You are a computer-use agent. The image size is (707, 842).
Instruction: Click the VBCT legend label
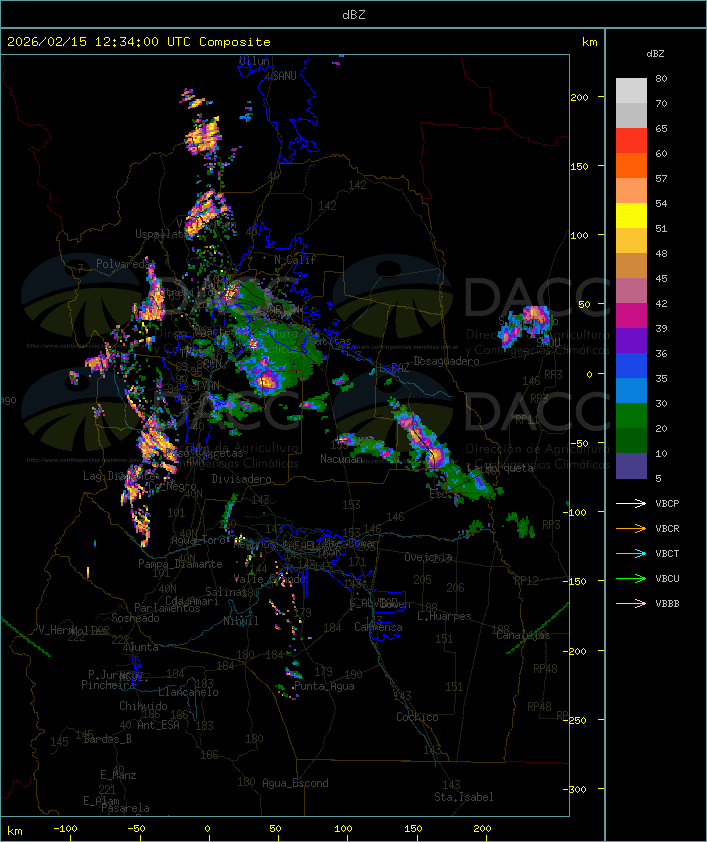667,554
